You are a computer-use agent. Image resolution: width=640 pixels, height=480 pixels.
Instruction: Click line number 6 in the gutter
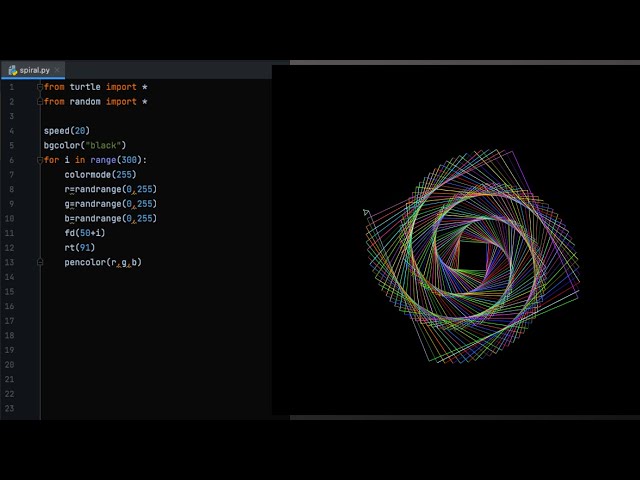coord(11,160)
